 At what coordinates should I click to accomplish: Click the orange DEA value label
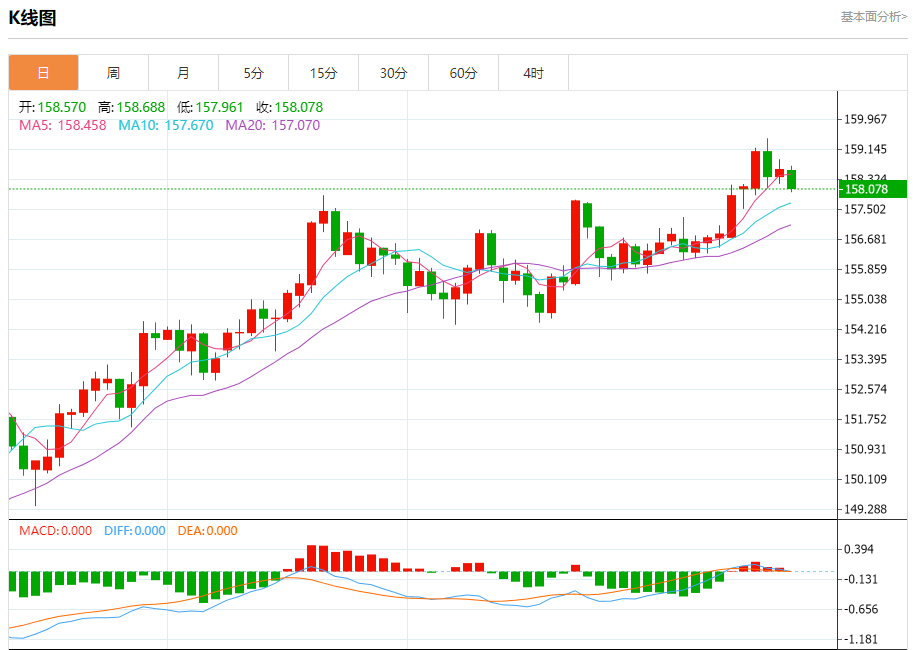(207, 531)
